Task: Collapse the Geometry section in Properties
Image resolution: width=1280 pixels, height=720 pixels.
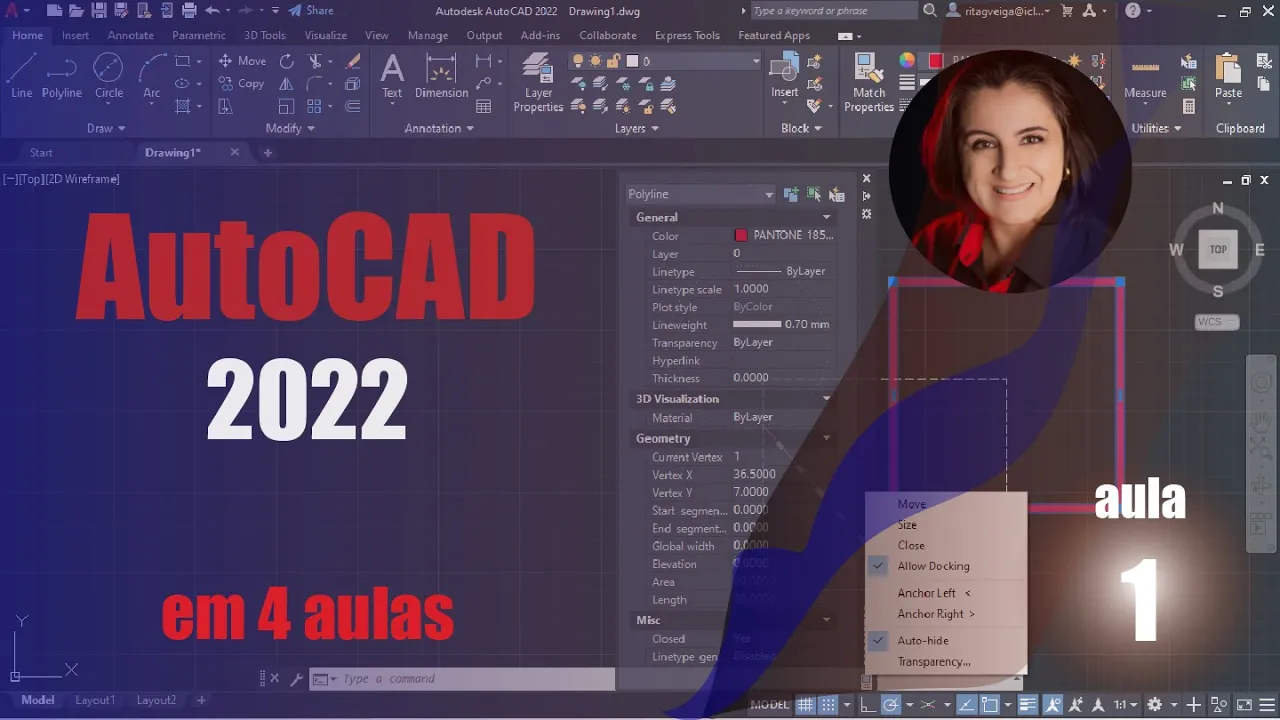Action: coord(826,438)
